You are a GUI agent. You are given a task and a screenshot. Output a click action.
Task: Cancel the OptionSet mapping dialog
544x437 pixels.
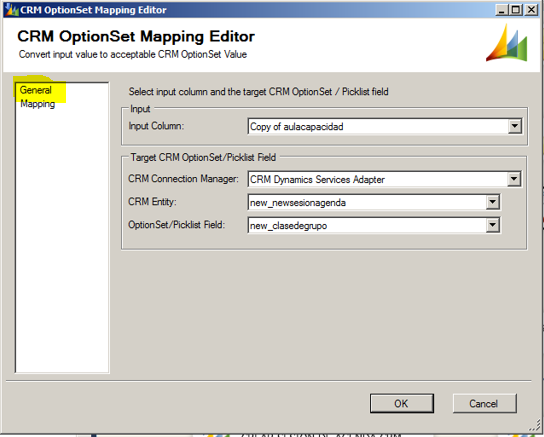(x=485, y=403)
